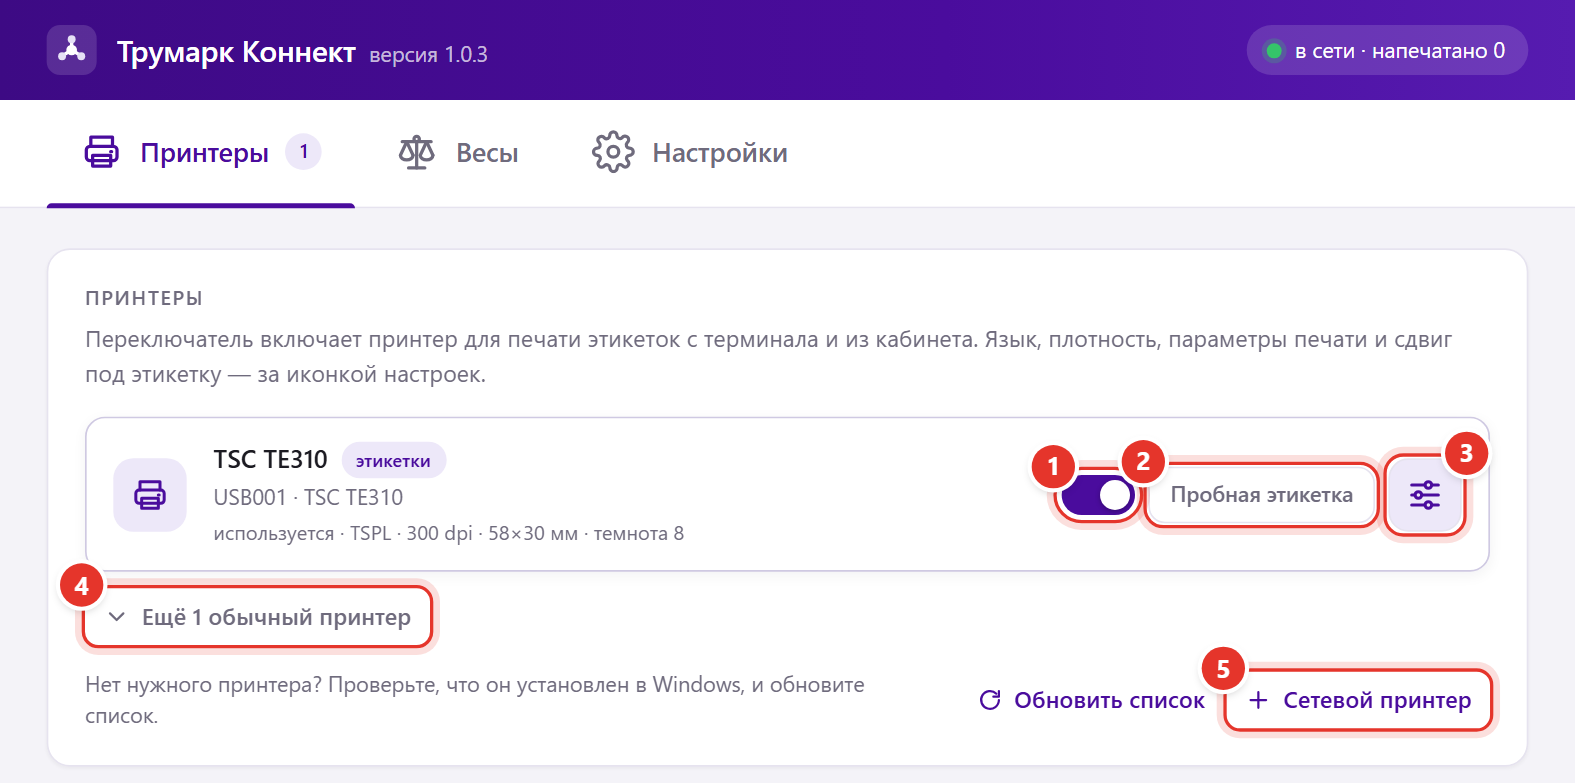Open the Весы tab
This screenshot has width=1575, height=783.
click(458, 153)
